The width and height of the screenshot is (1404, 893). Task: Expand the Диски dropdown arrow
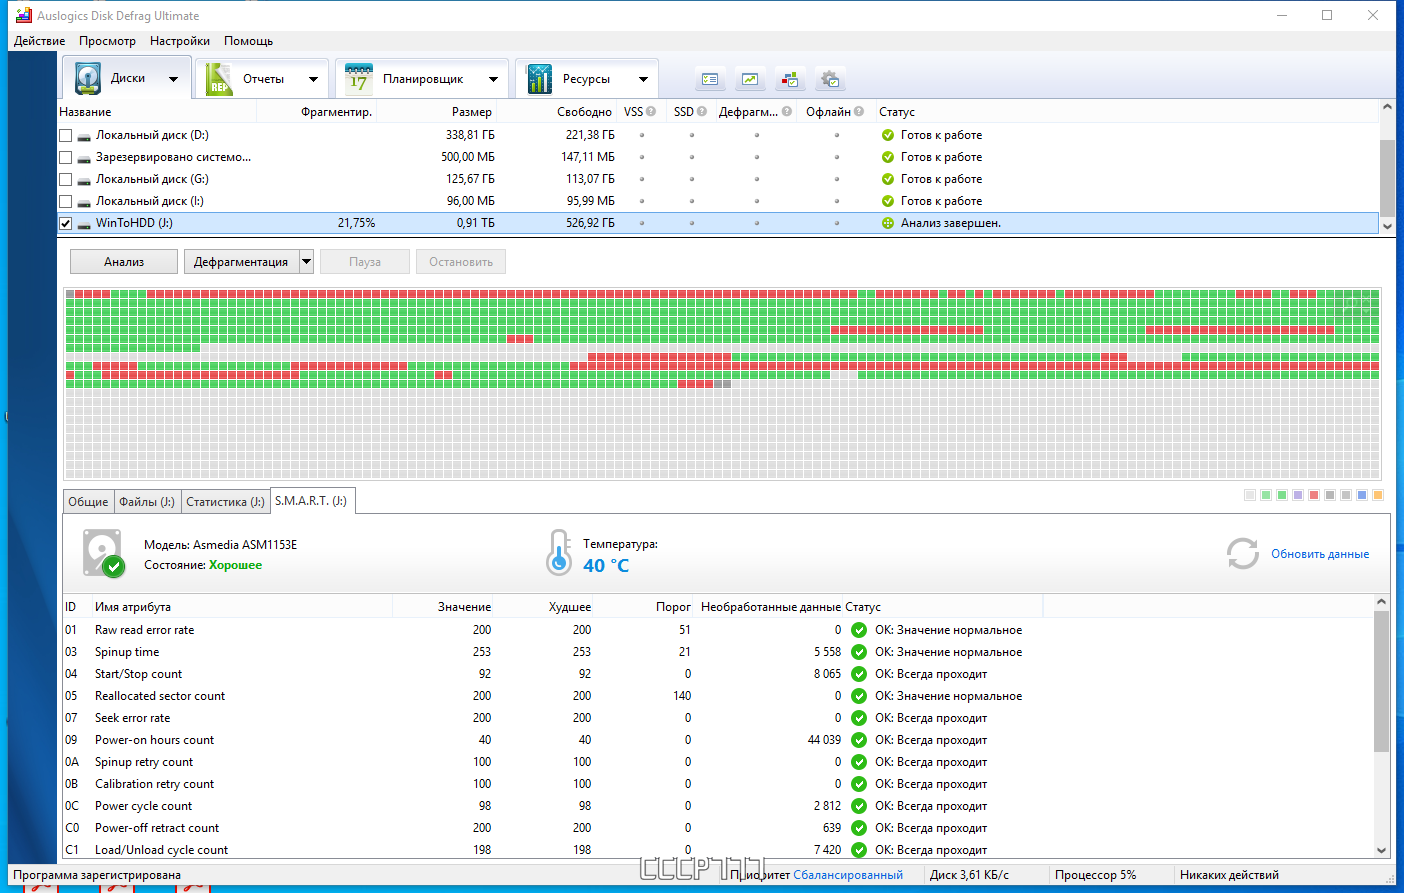click(173, 79)
